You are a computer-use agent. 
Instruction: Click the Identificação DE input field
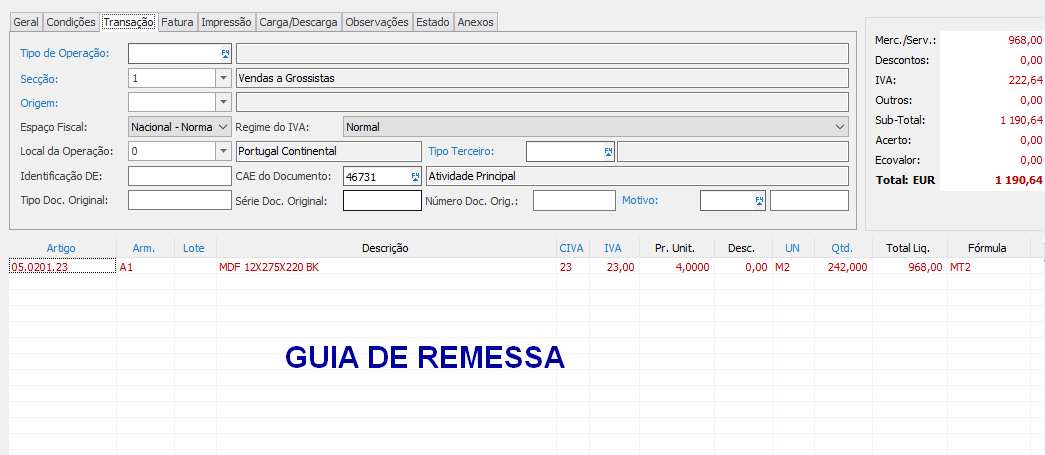[180, 176]
